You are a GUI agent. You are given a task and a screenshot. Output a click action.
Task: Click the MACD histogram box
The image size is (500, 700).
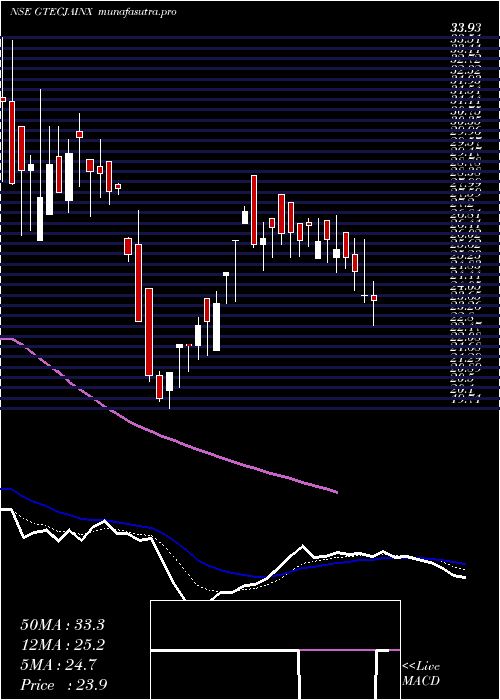pos(275,650)
